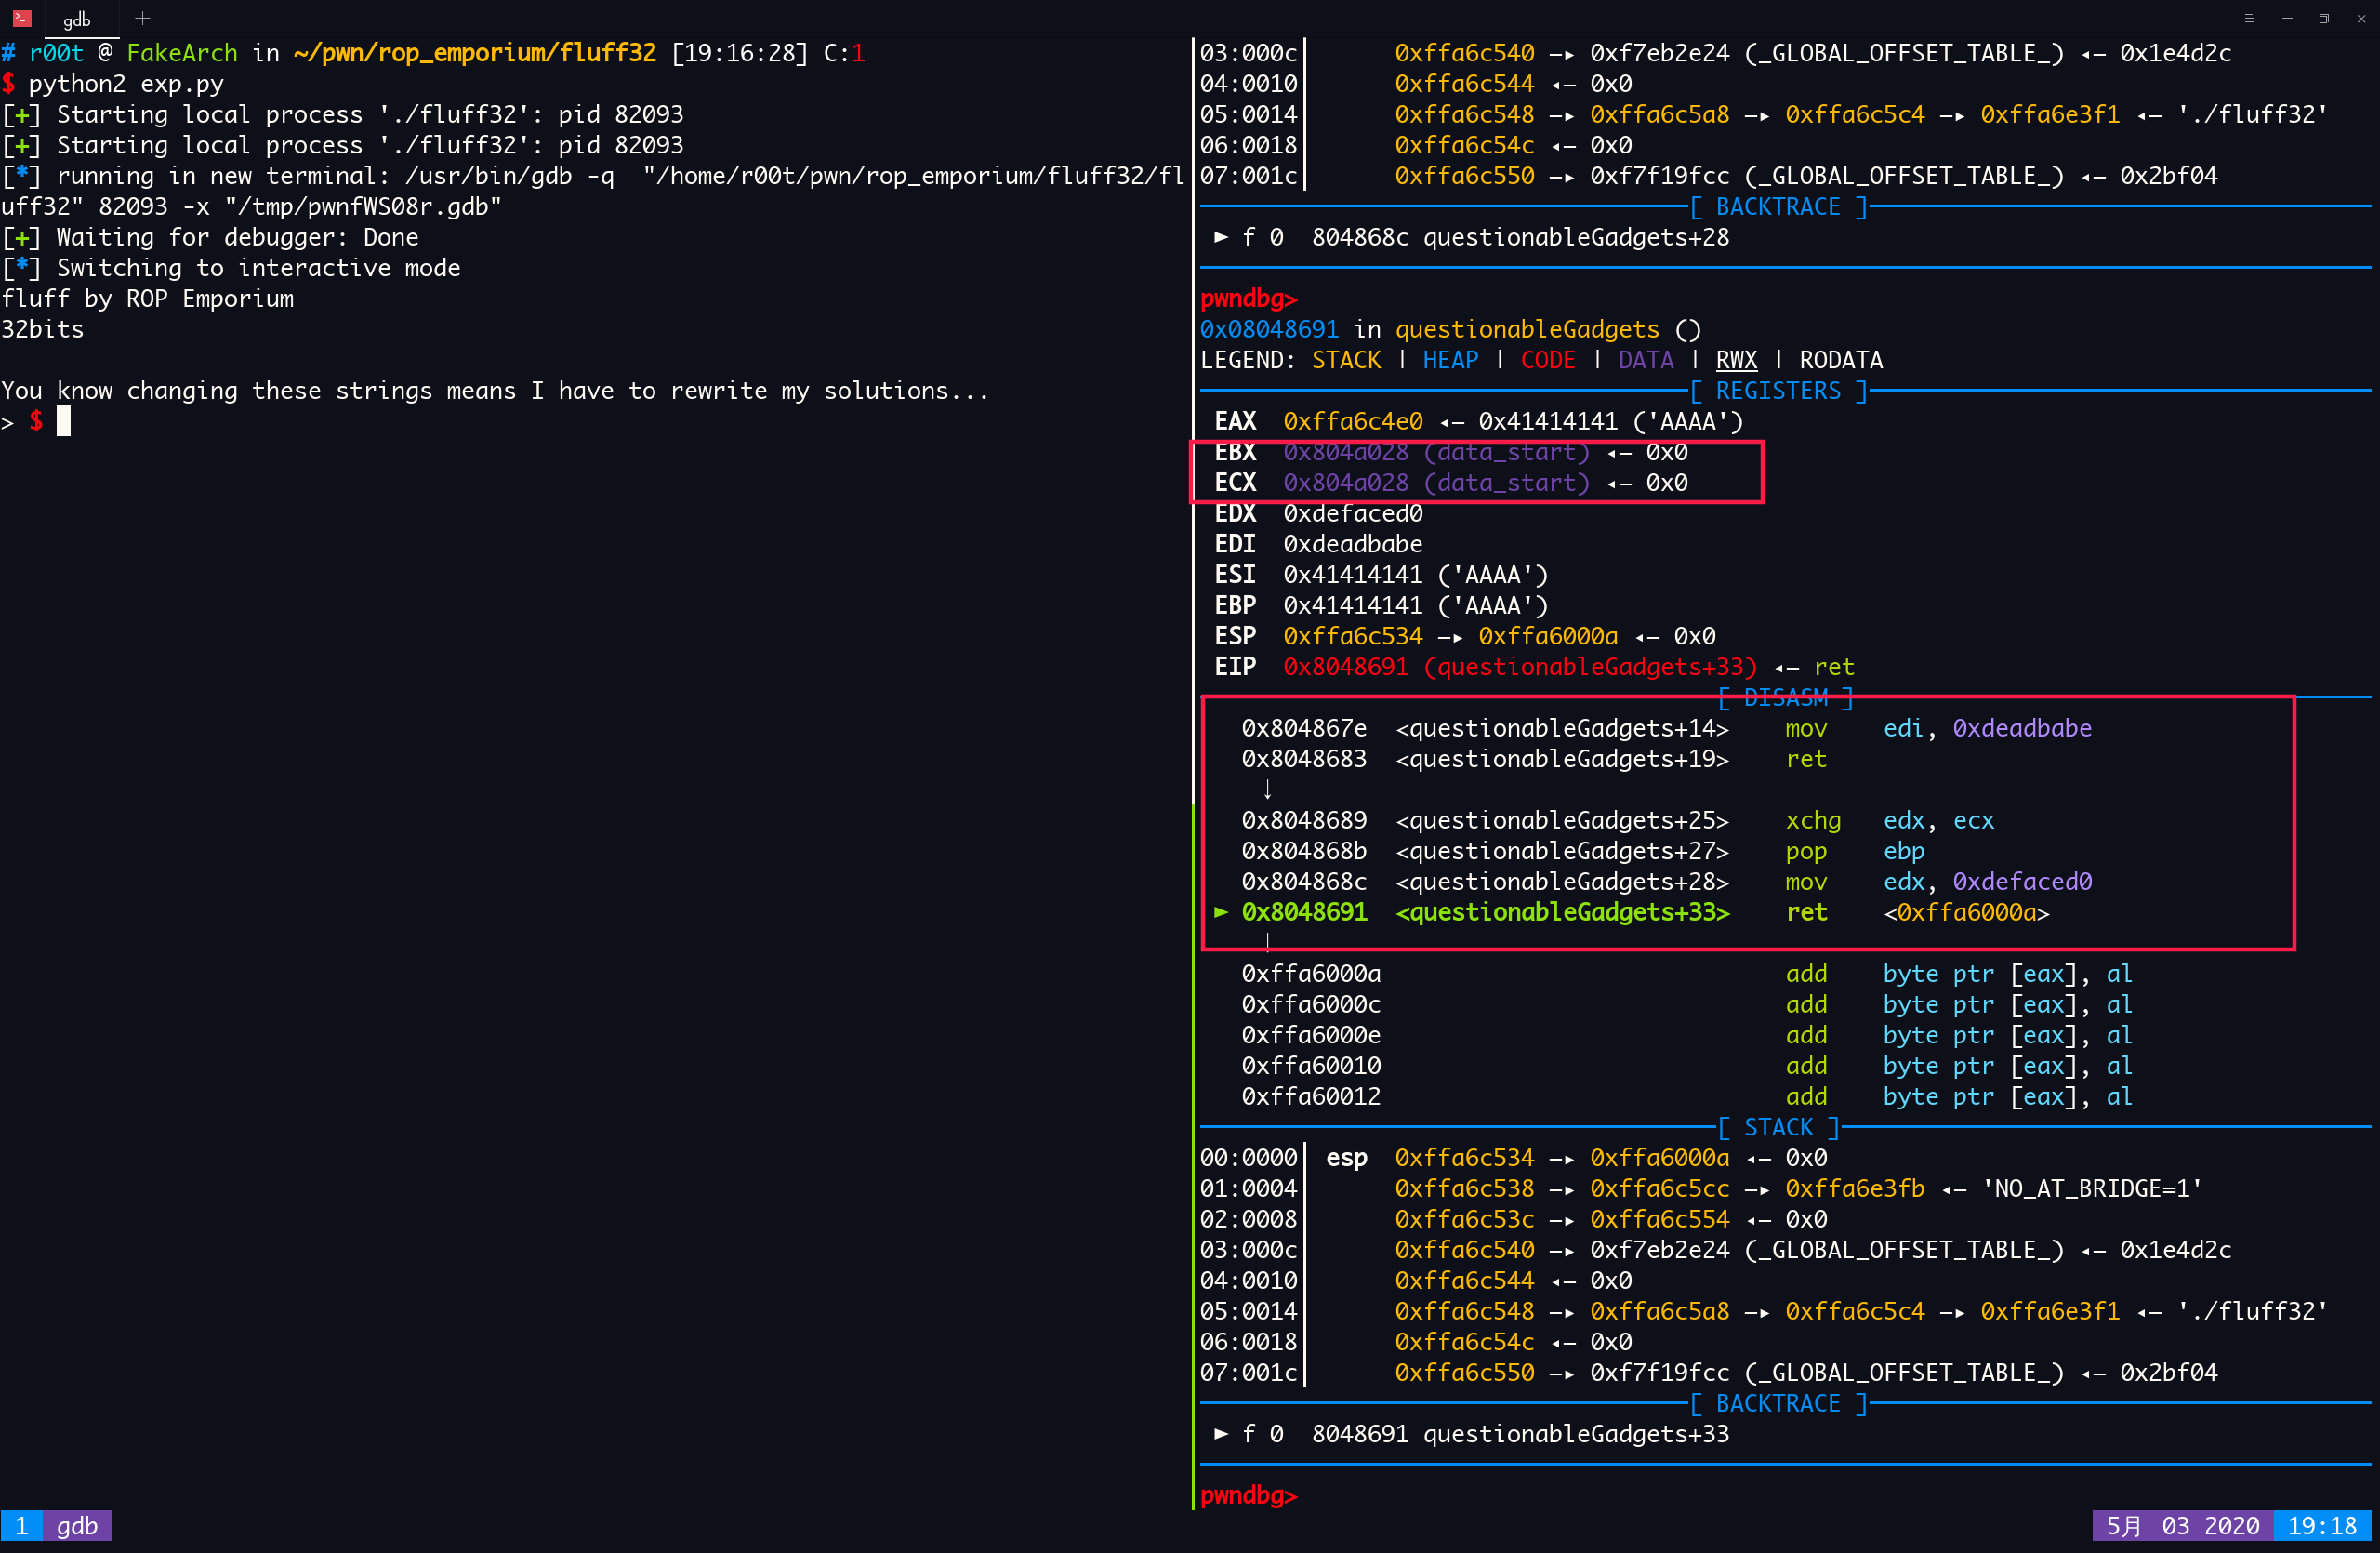
Task: Click the upper BACKTRACE section header
Action: click(x=1778, y=207)
